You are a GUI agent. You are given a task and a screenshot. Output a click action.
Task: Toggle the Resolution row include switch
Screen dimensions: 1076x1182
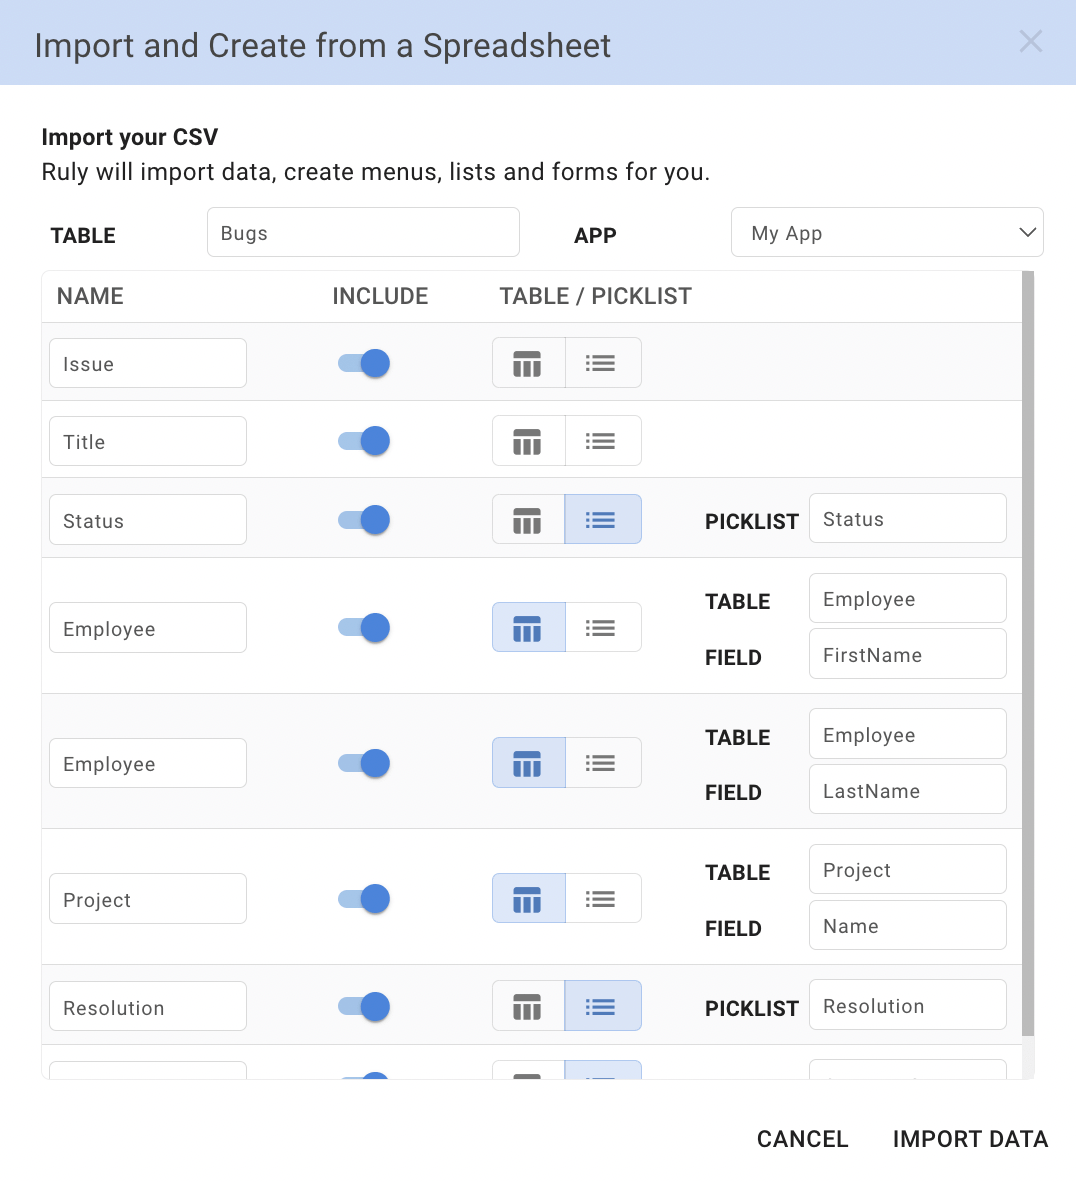pos(364,1006)
